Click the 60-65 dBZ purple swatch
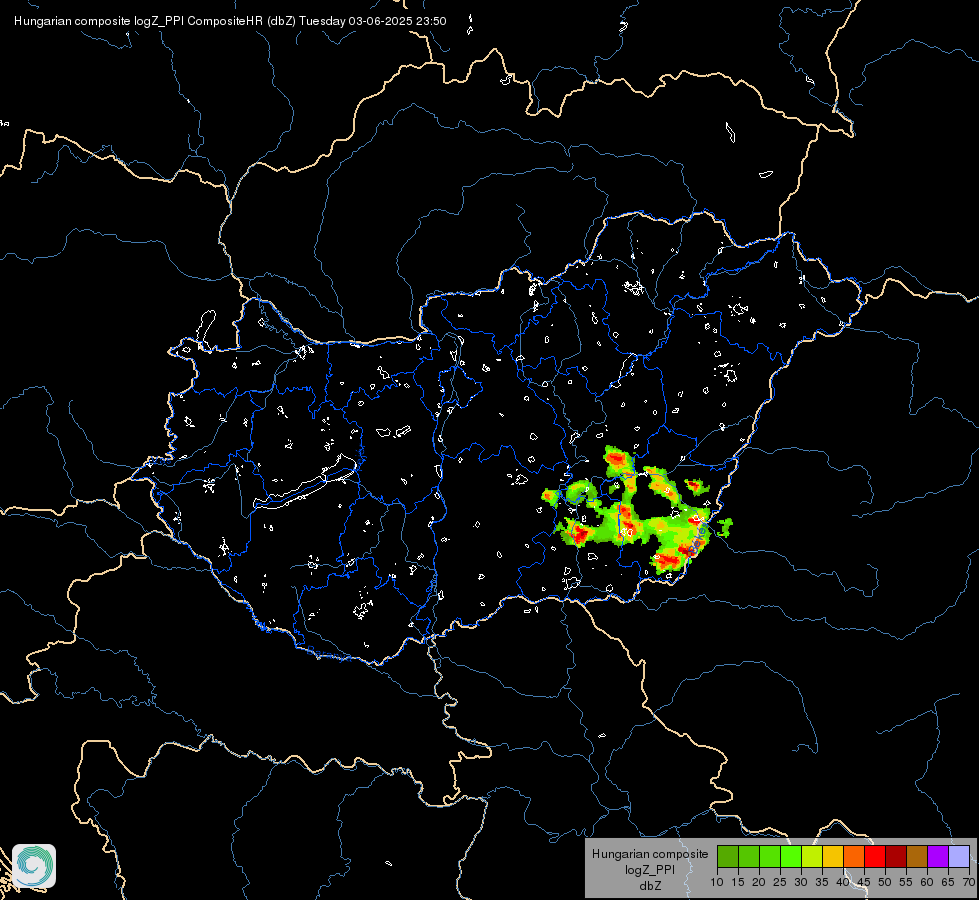The height and width of the screenshot is (900, 979). (x=938, y=856)
